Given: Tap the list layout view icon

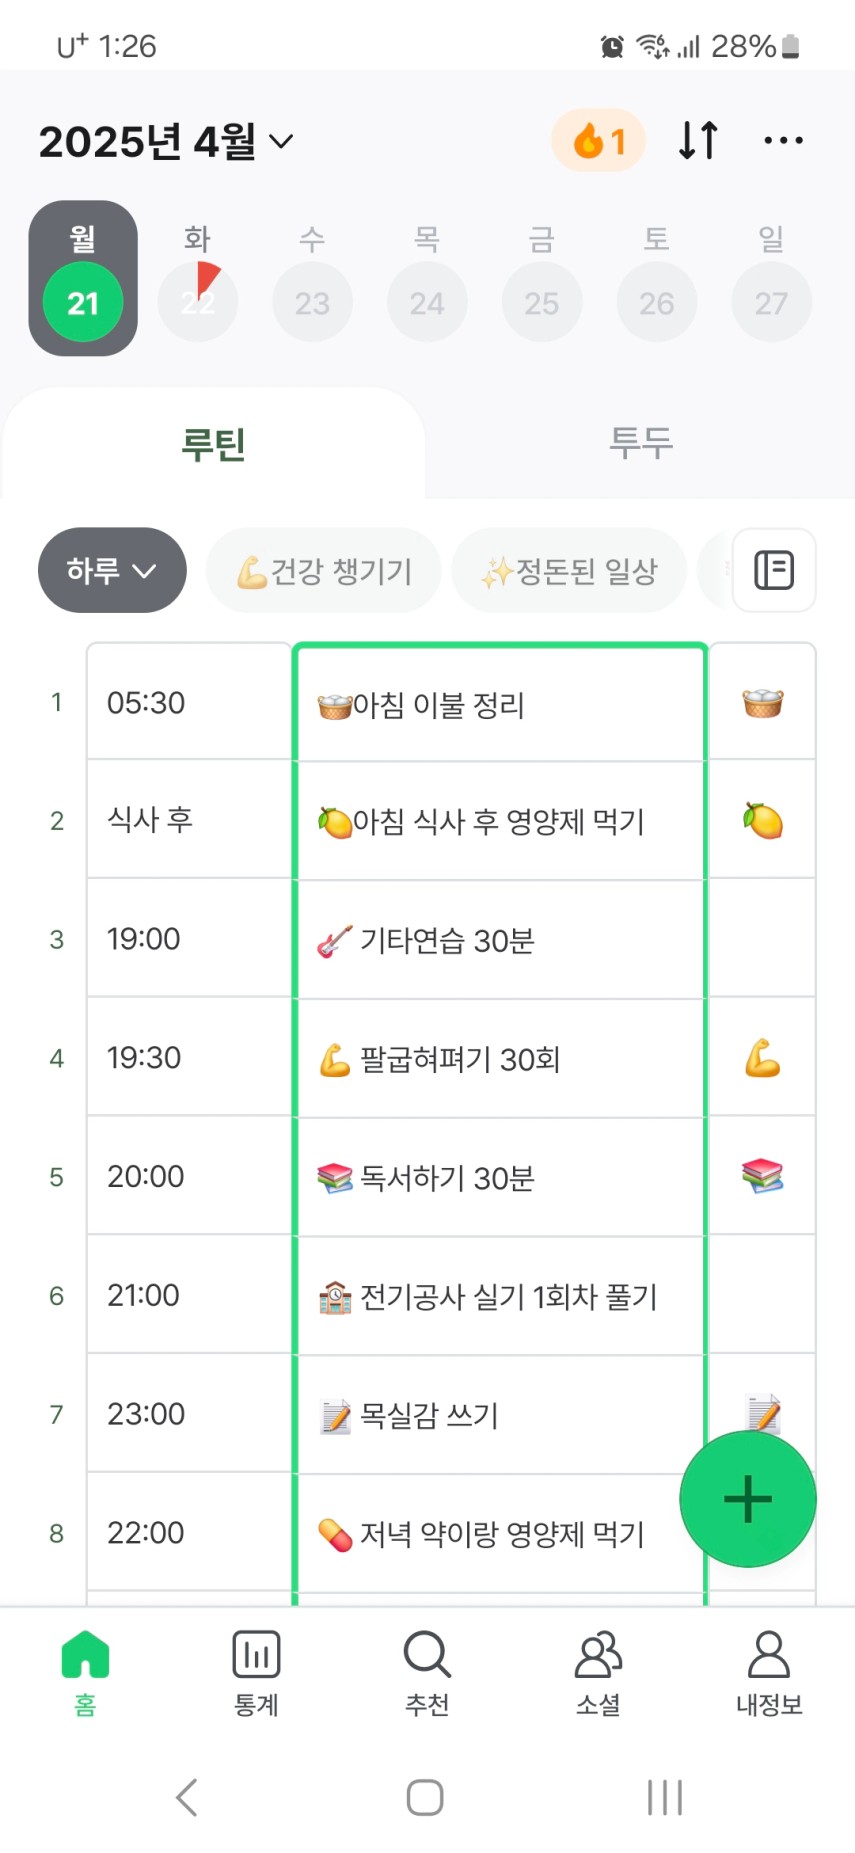Looking at the screenshot, I should coord(774,570).
